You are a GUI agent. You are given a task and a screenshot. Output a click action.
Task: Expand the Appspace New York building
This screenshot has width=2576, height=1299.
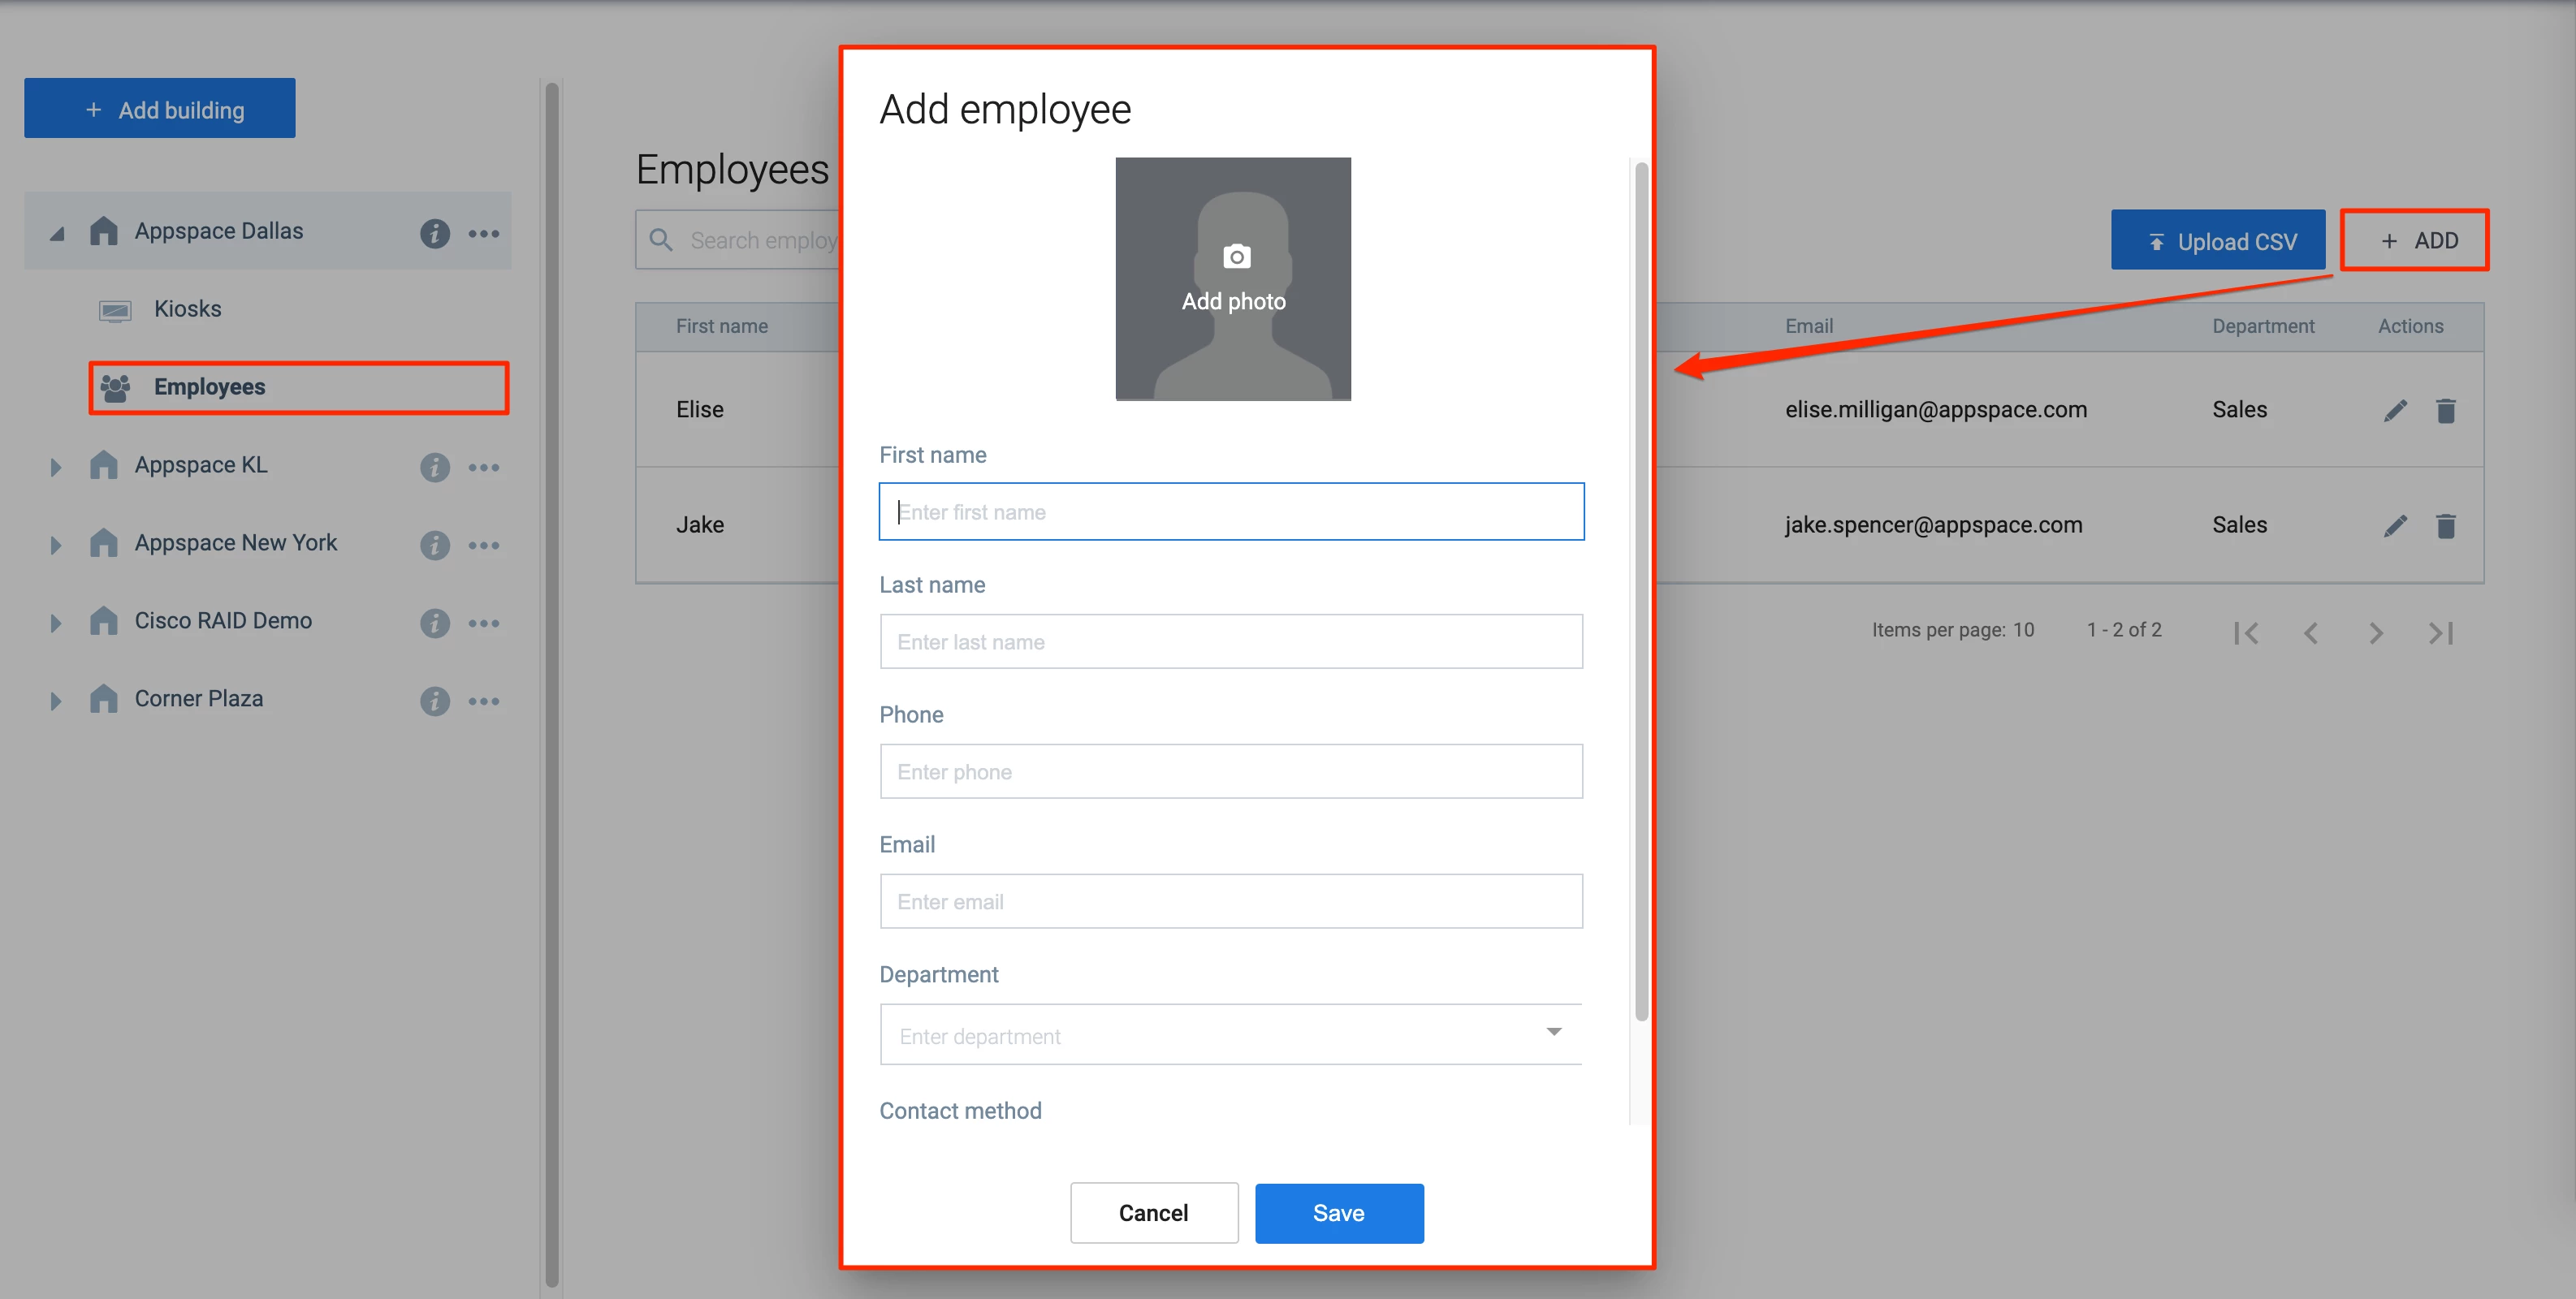pyautogui.click(x=56, y=545)
